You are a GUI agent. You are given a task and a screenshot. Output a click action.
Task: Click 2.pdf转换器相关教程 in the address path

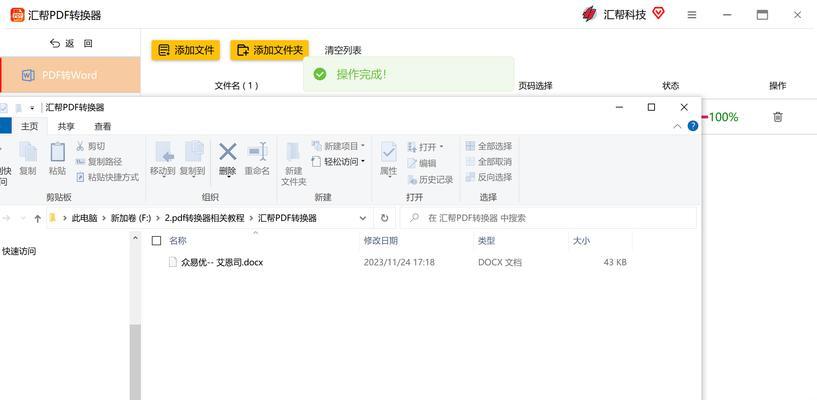point(204,218)
